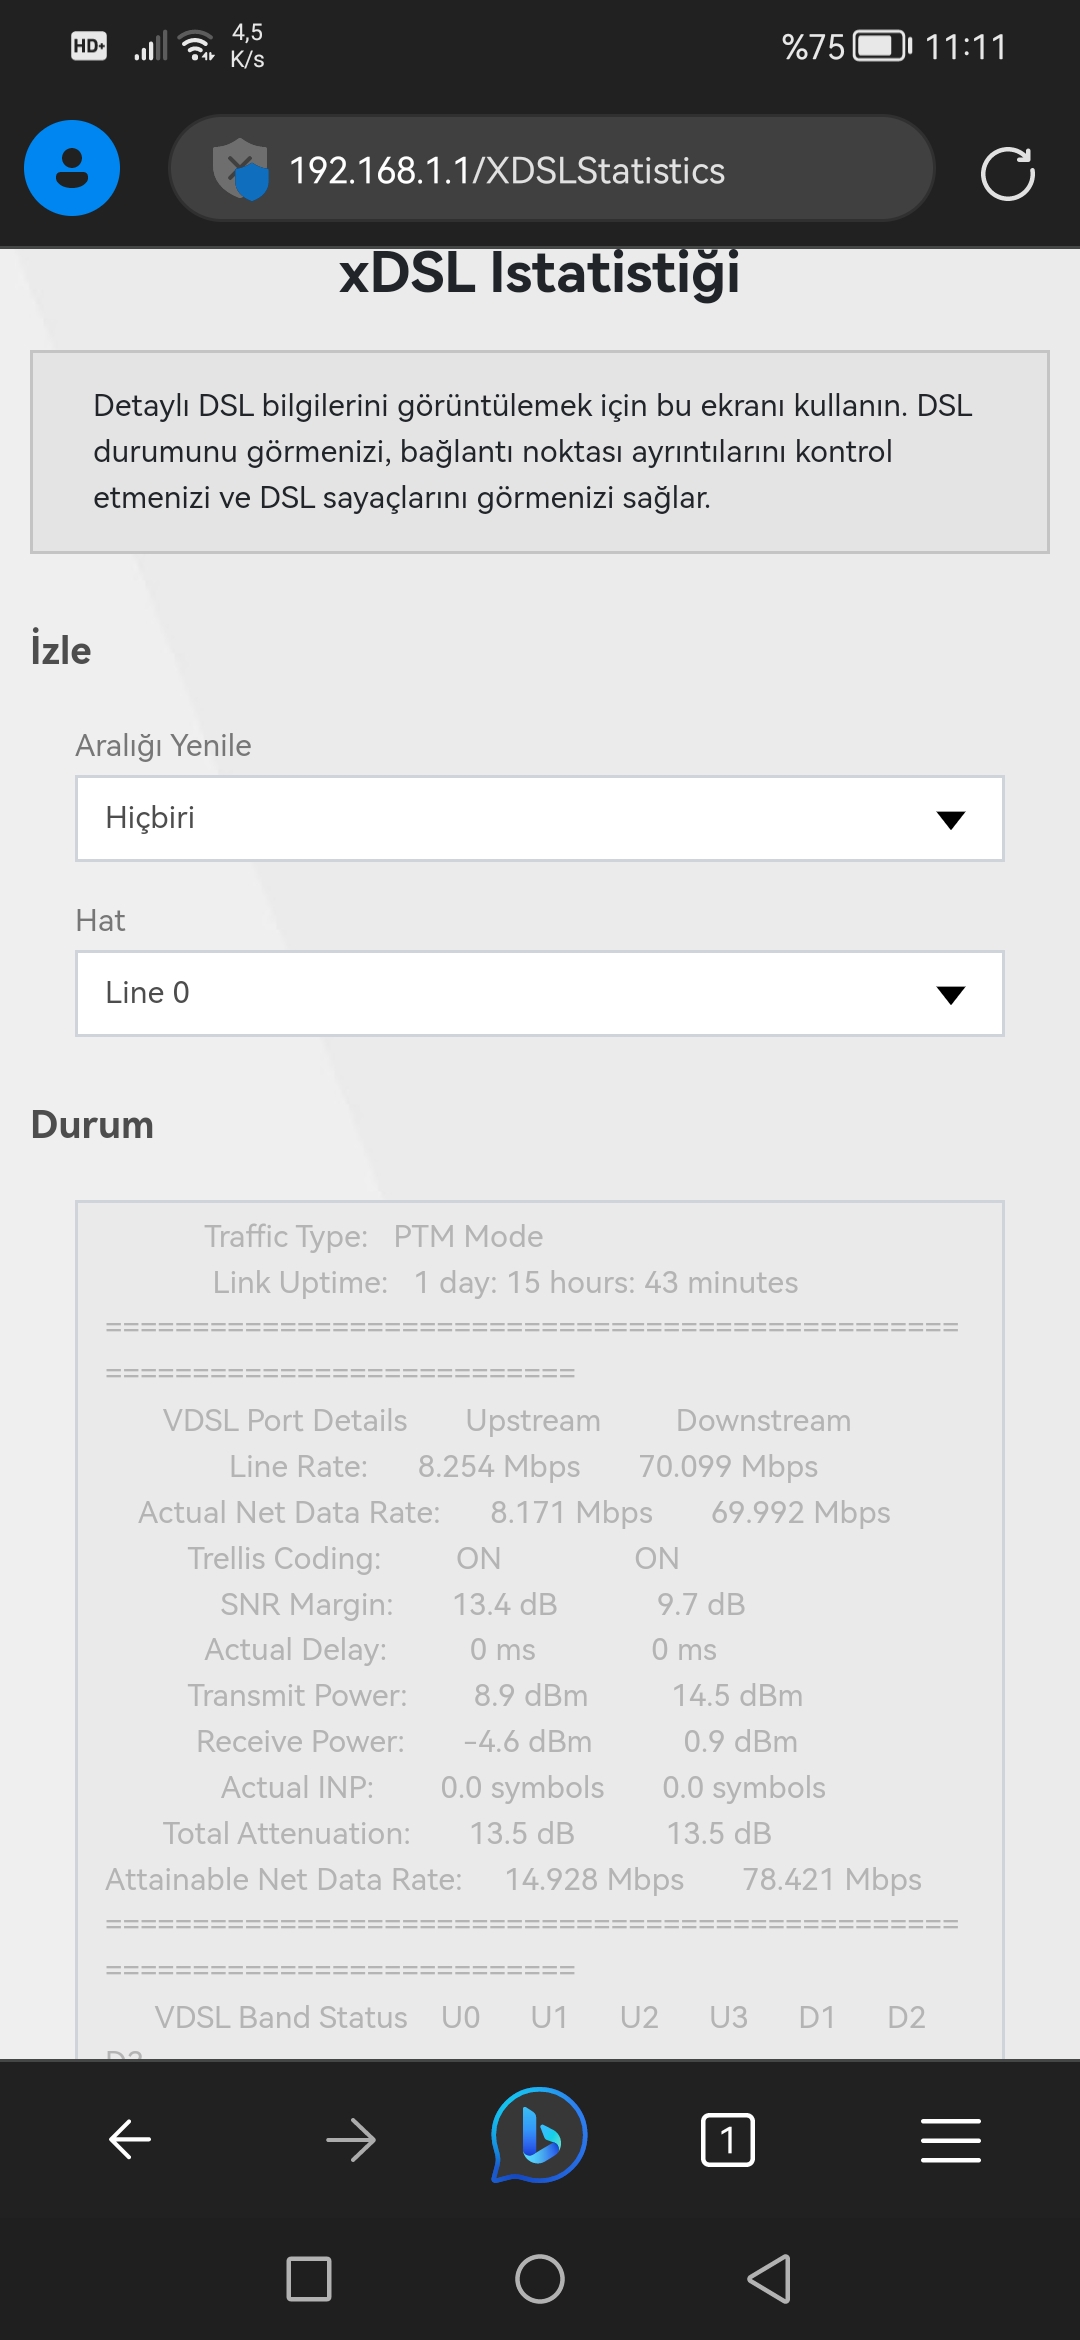Screen dimensions: 1080x2340
Task: Open the Aralığı Yenile dropdown showing Hiçbiri
Action: 540,818
